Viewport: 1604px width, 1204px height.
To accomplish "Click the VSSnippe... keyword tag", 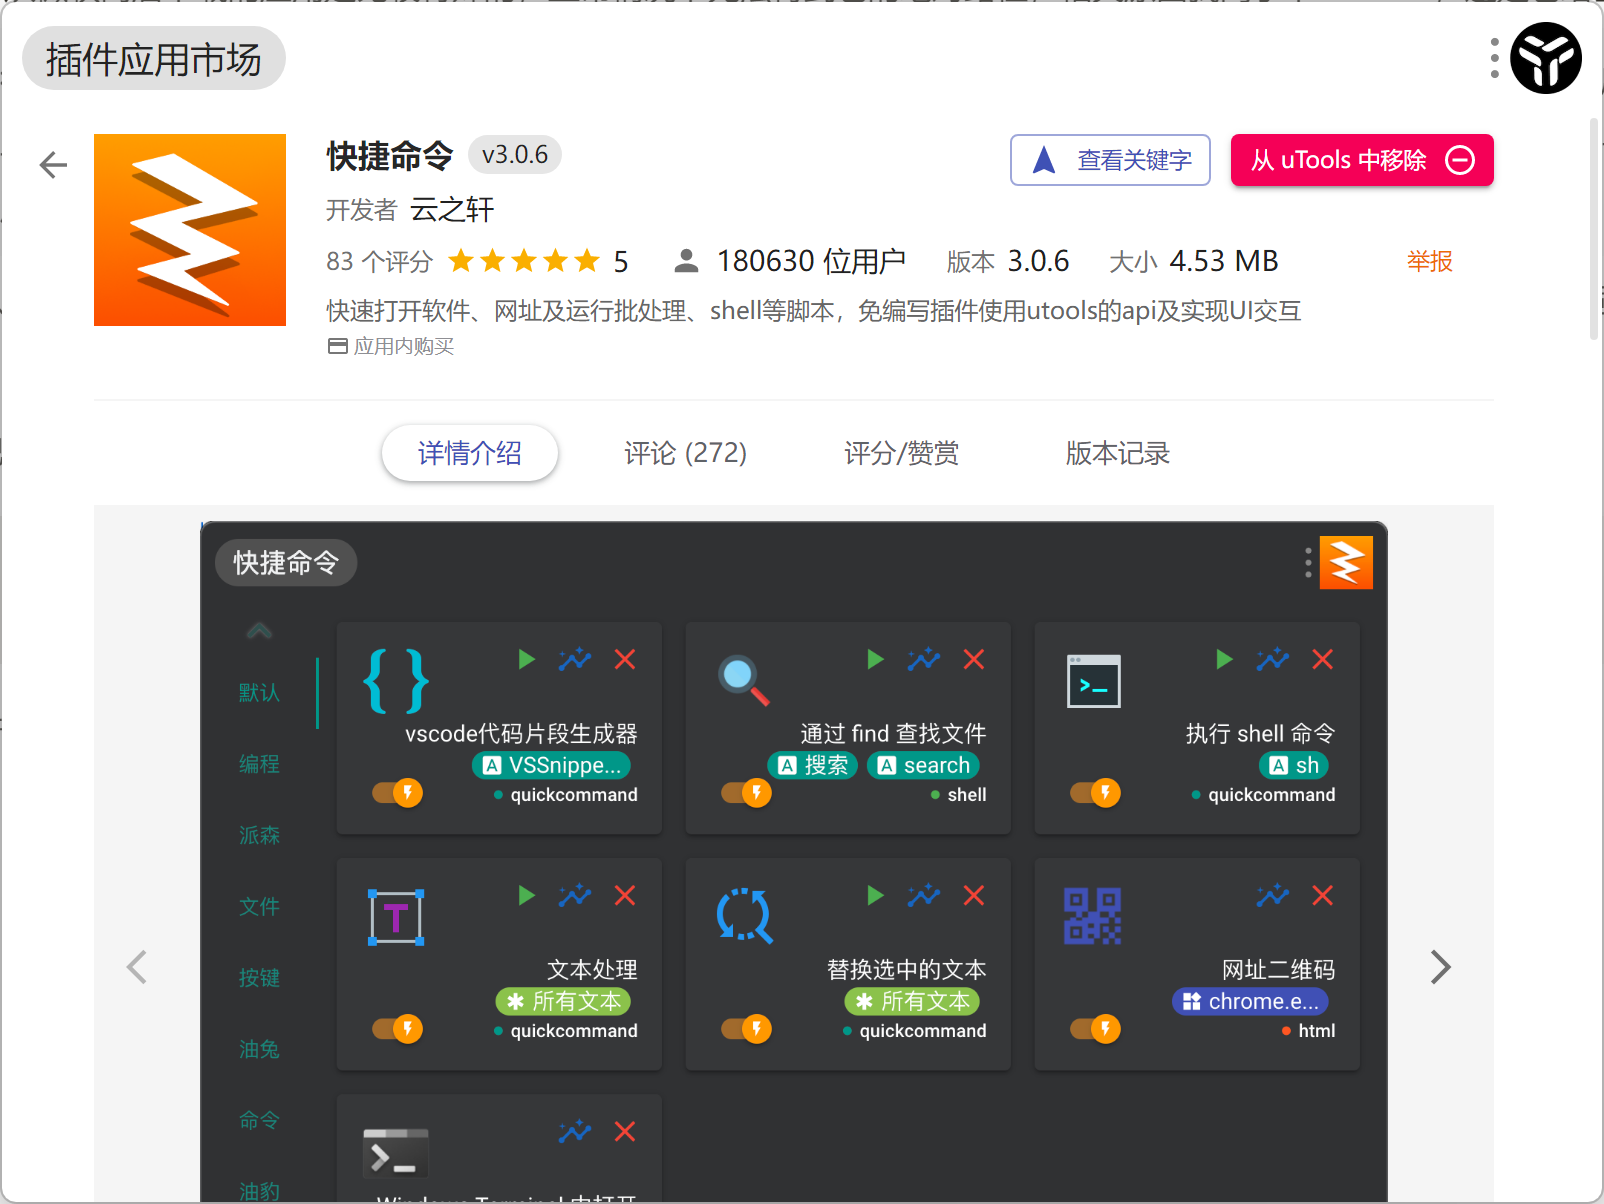I will click(551, 765).
